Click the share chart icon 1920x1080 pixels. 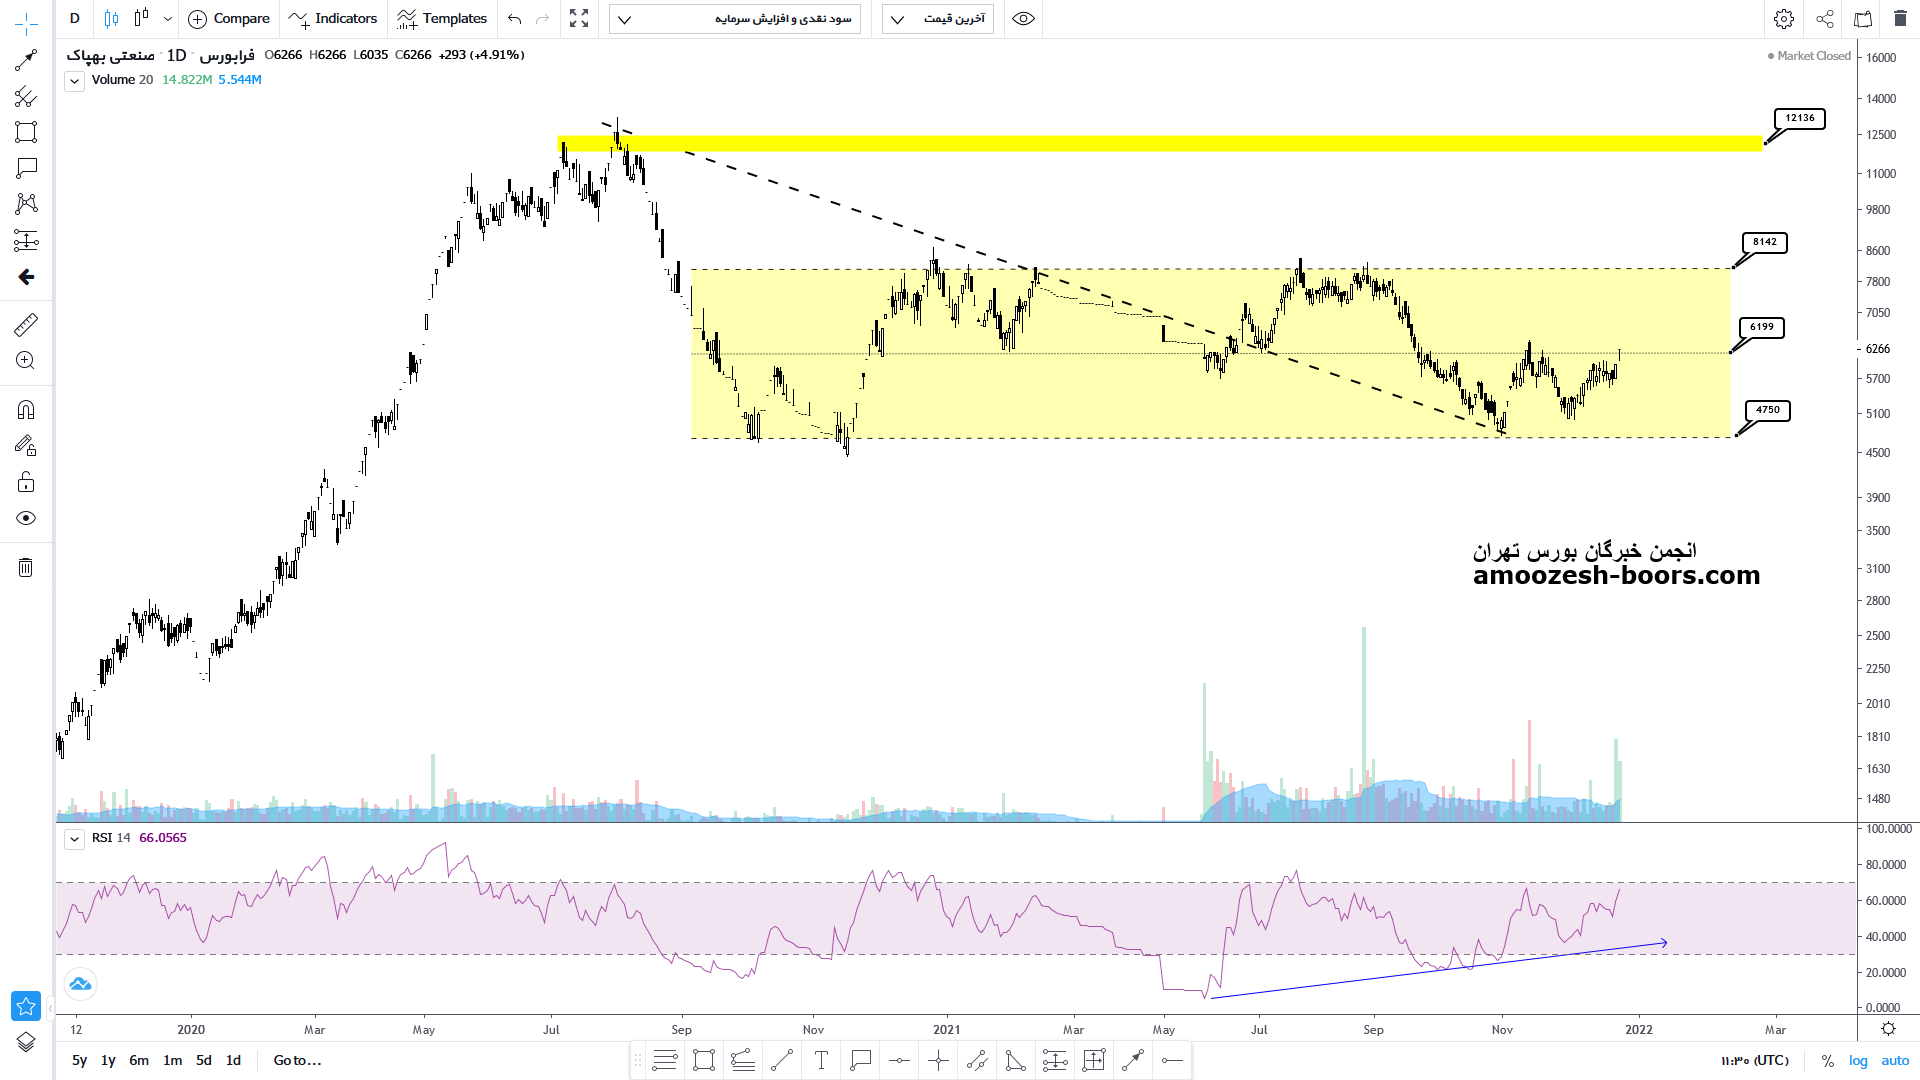(1825, 19)
